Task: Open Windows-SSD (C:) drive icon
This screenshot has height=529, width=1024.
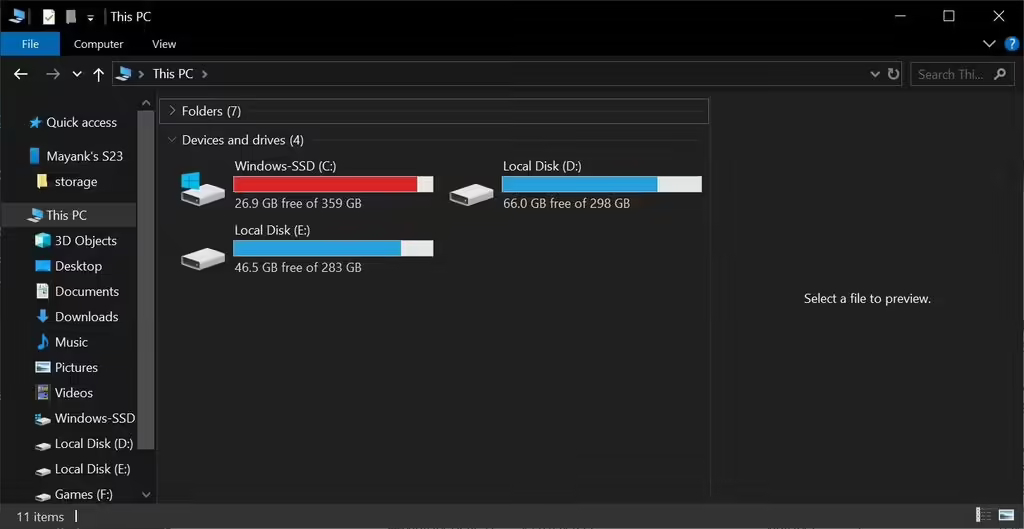Action: click(202, 188)
